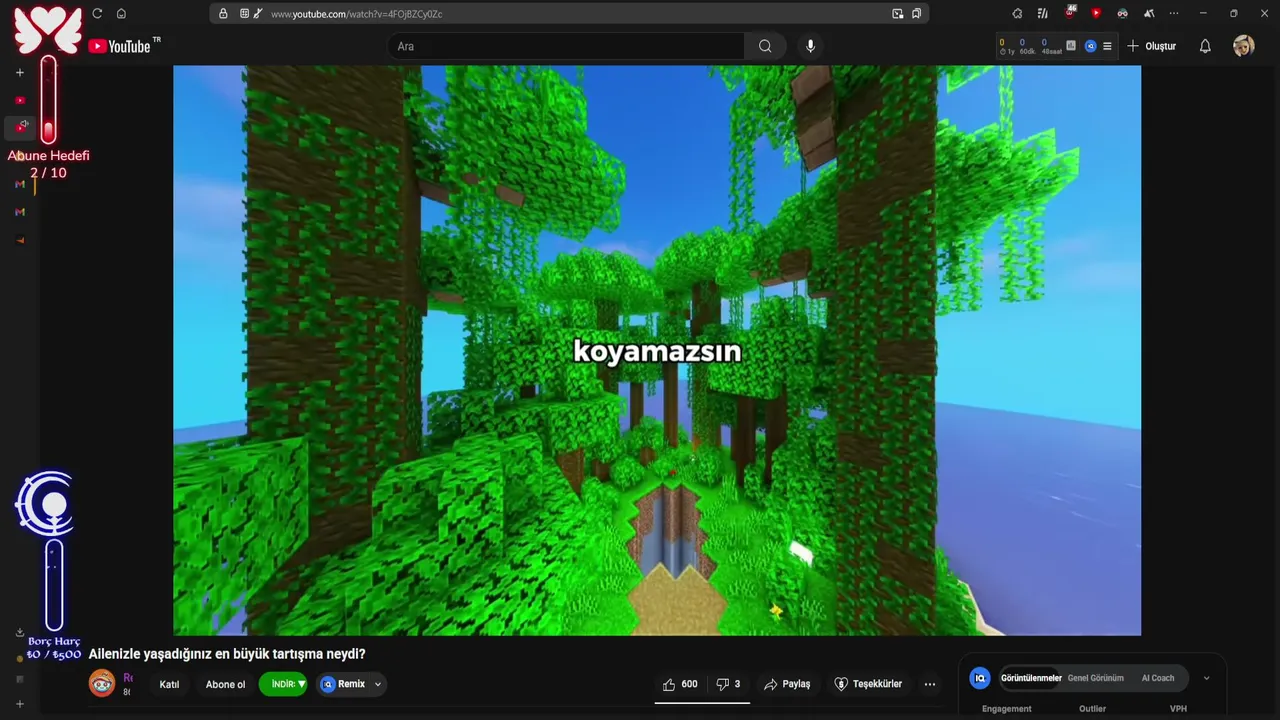The height and width of the screenshot is (720, 1280).
Task: Select the Görüntülenmeler tab in vidIQ panel
Action: coord(1031,678)
